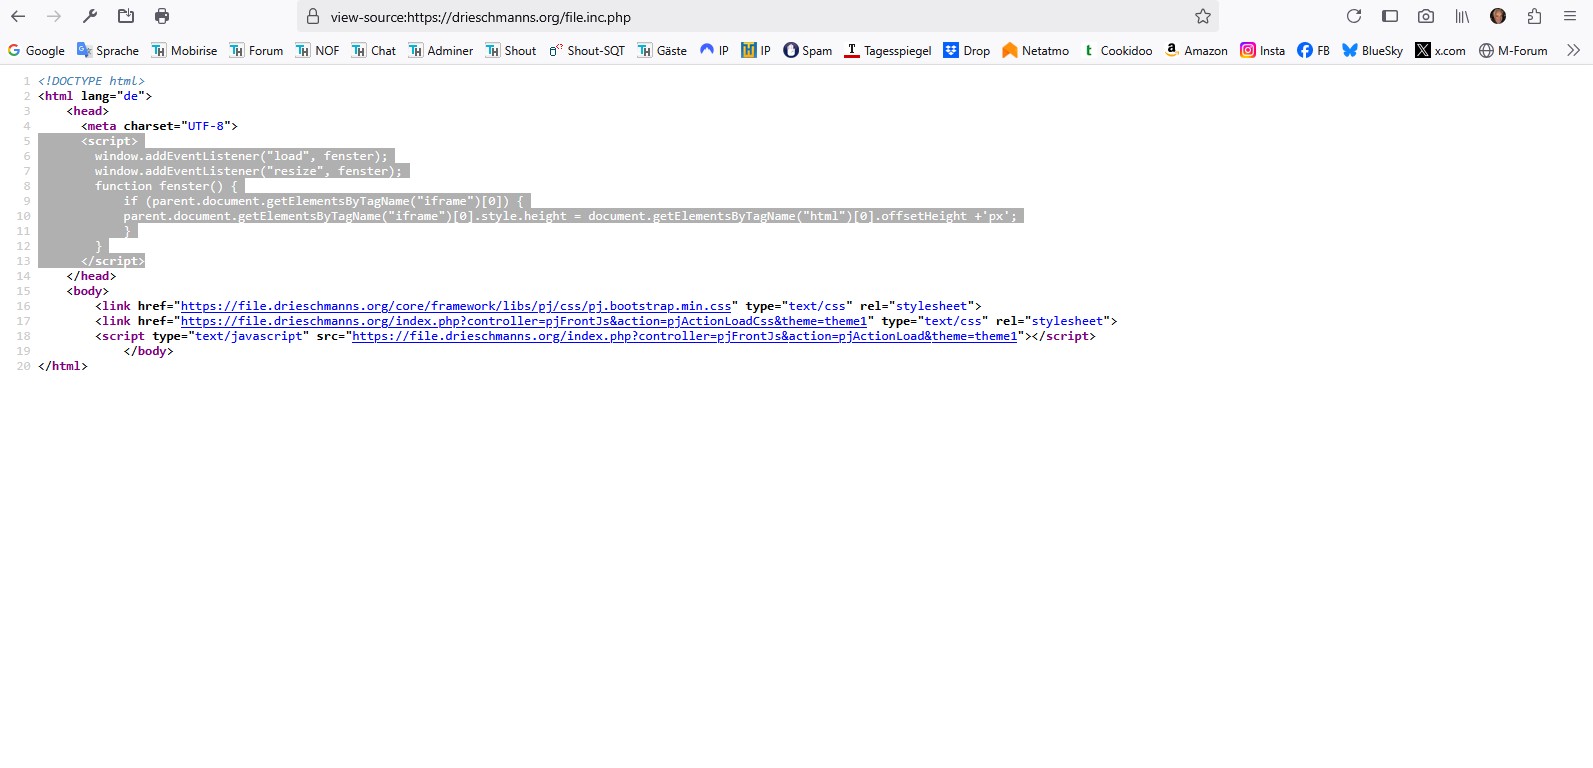Click the <!DOCTYPE html> line

click(x=92, y=81)
